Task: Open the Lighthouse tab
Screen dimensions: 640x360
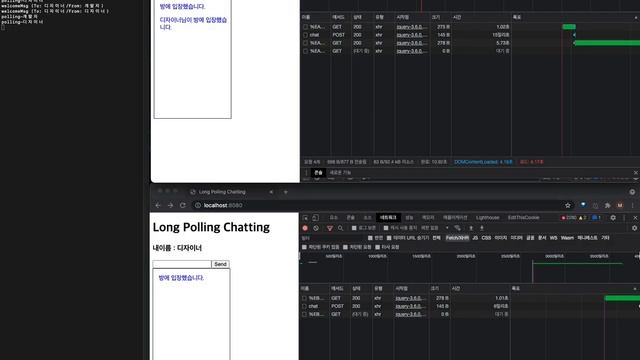Action: coord(487,218)
